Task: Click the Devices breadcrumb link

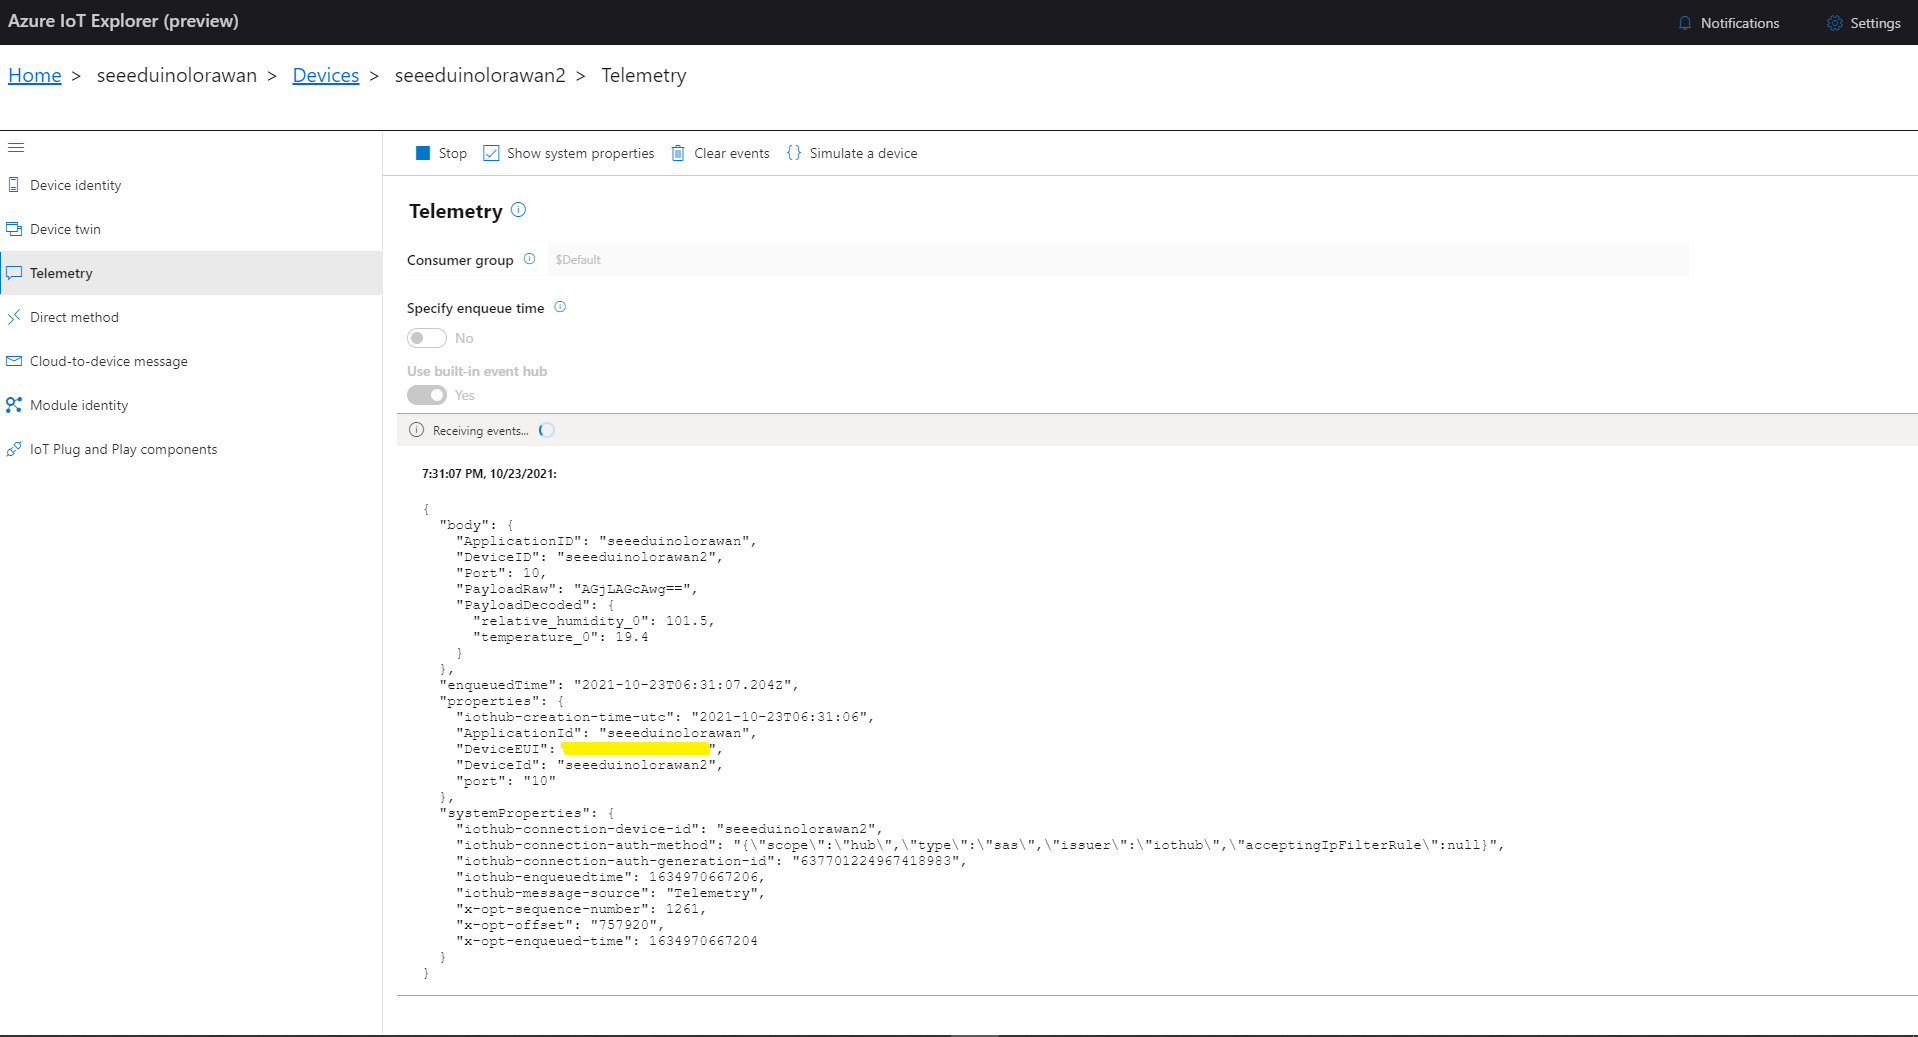Action: [x=325, y=75]
